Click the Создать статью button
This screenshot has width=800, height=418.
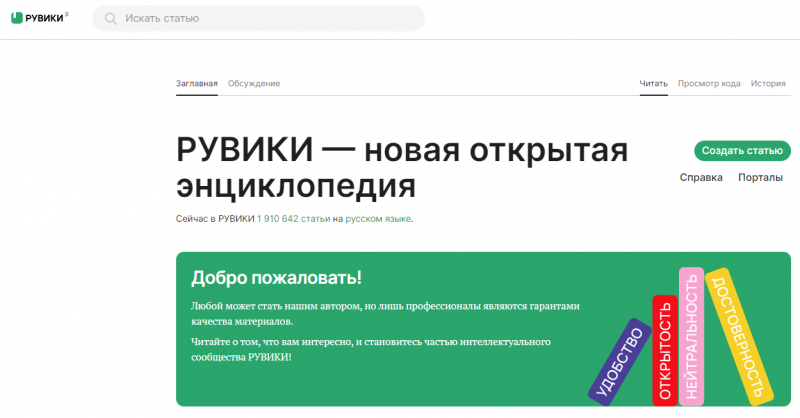[x=742, y=151]
